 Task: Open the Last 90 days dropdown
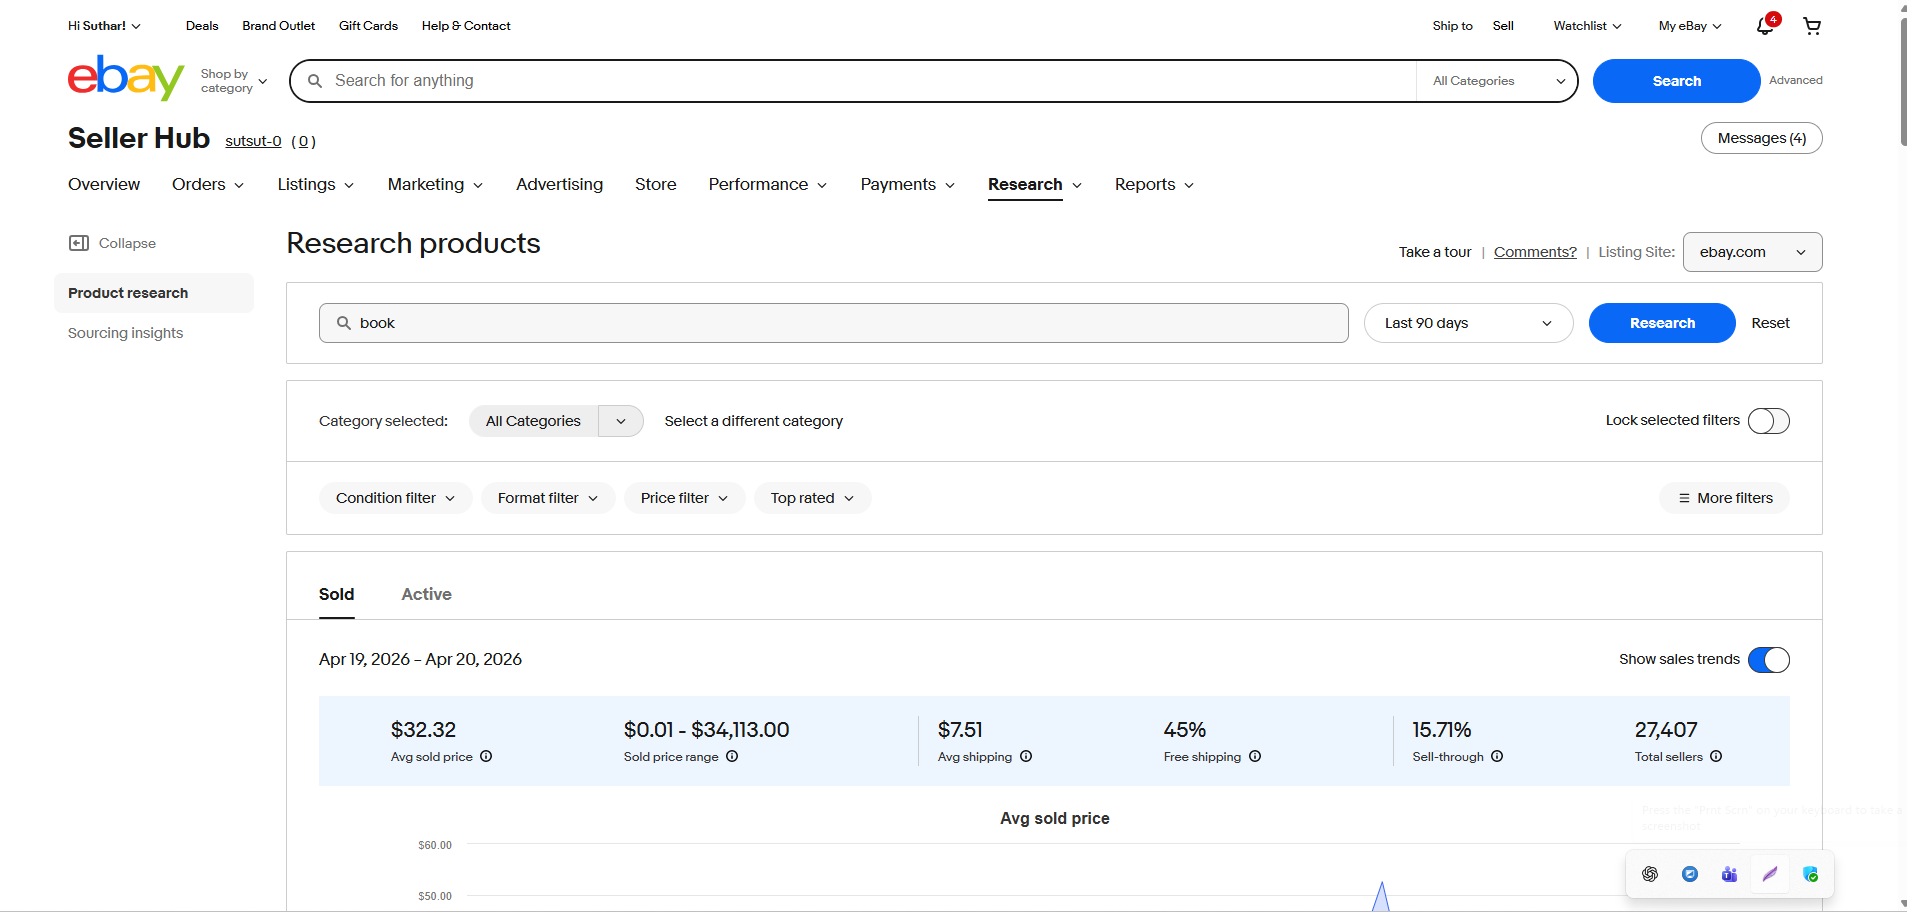click(1468, 323)
